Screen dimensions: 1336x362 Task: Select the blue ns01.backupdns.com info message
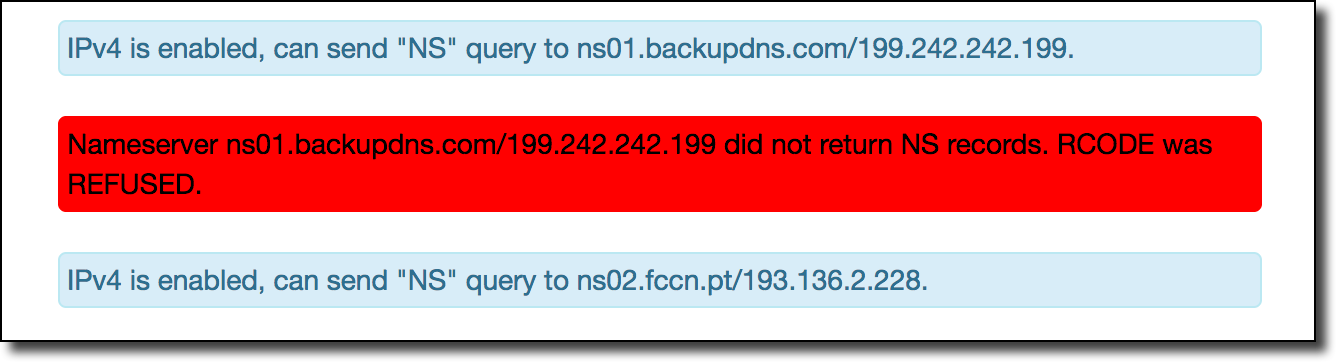point(660,48)
